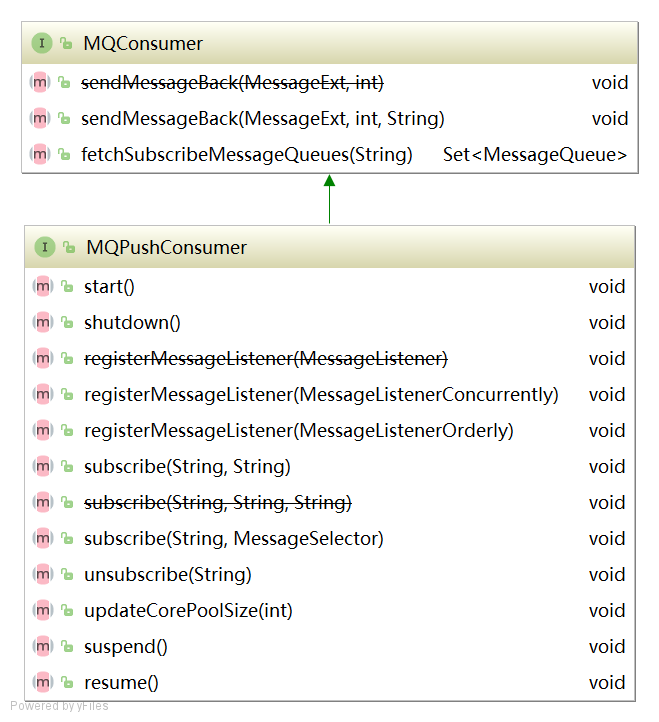Click the method icon next to shutdown()
This screenshot has width=659, height=722.
[42, 323]
